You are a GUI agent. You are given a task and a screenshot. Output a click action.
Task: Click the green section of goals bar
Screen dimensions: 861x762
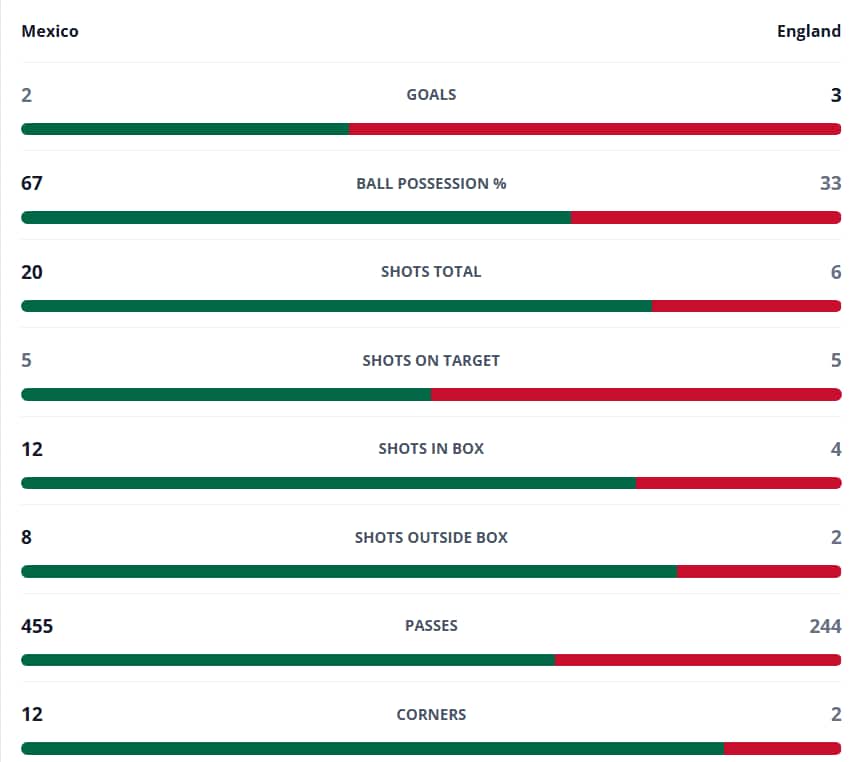click(x=185, y=129)
